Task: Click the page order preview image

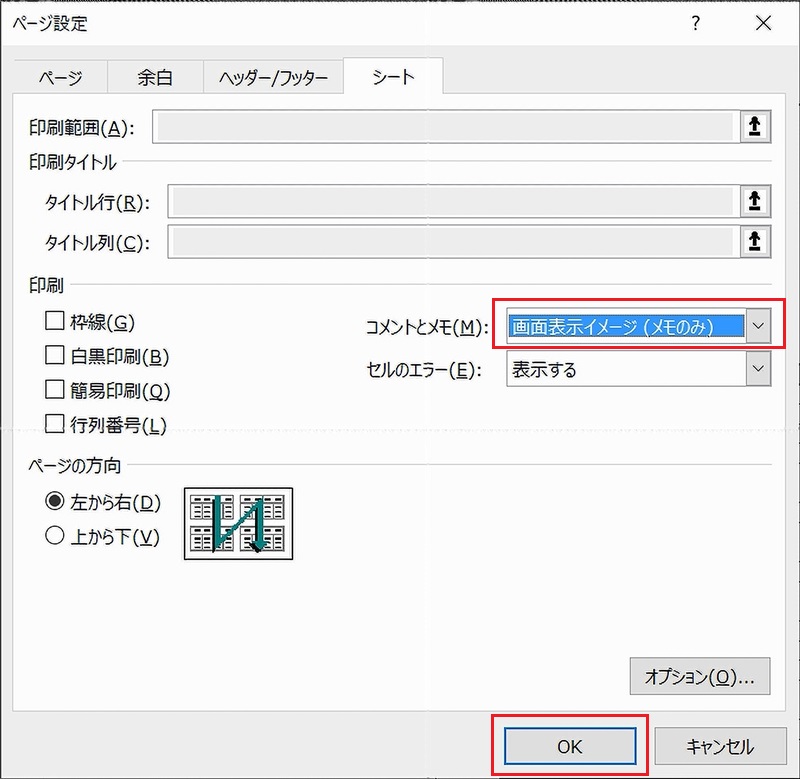Action: point(238,523)
